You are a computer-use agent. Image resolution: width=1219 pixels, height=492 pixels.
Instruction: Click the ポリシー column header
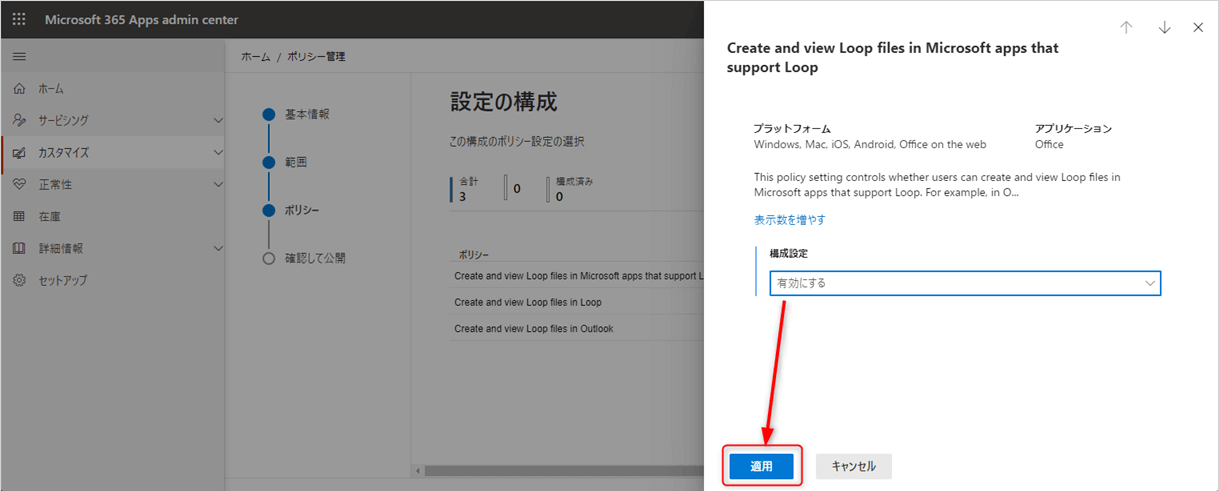point(473,255)
